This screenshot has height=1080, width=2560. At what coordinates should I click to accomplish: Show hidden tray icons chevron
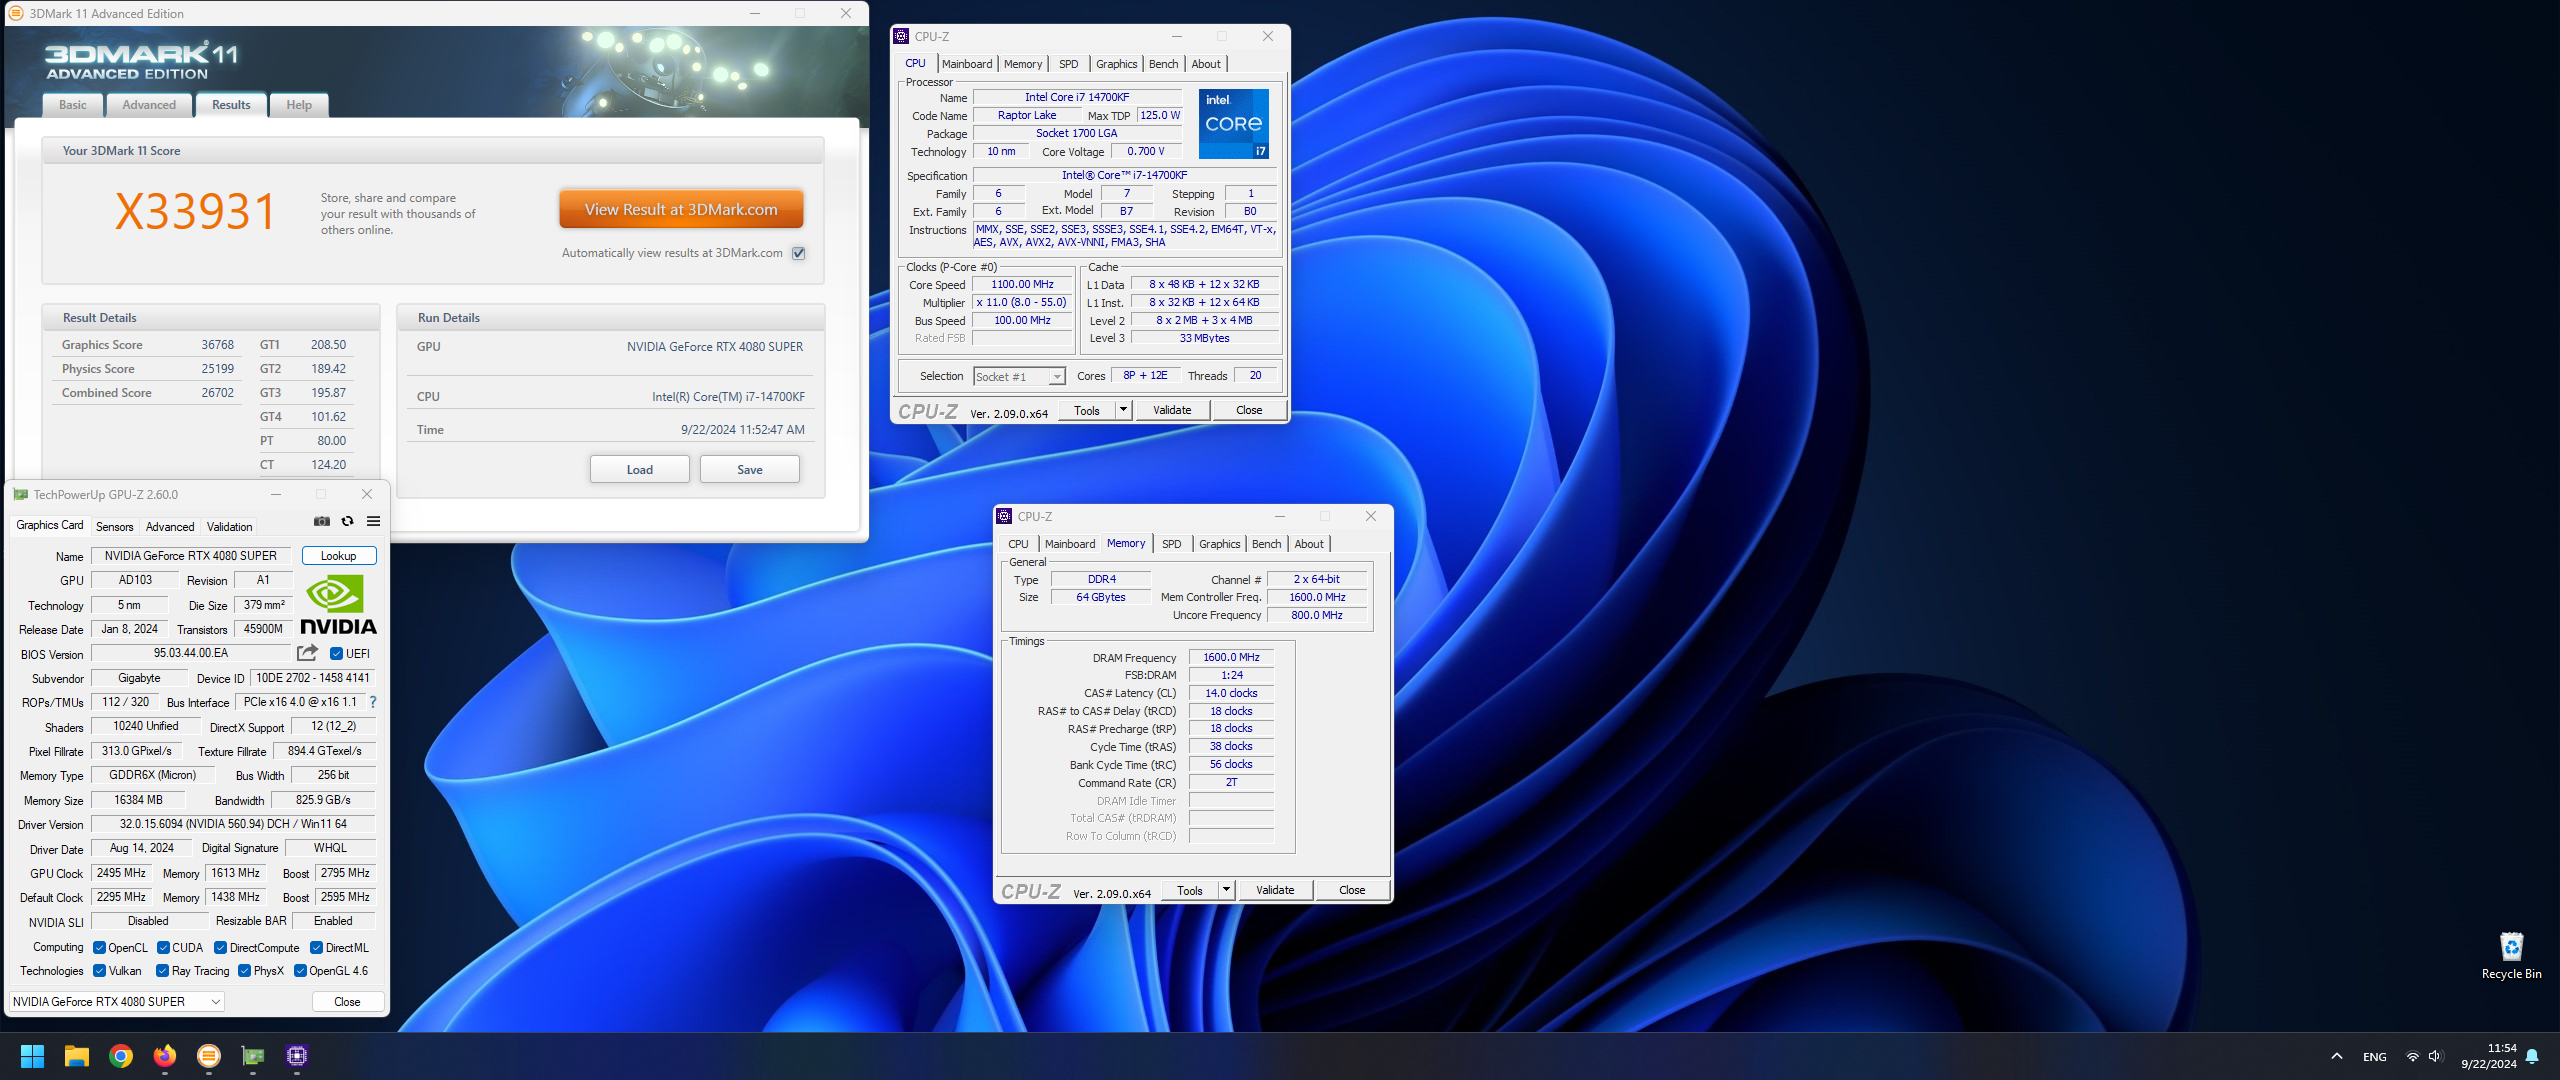[x=2337, y=1056]
